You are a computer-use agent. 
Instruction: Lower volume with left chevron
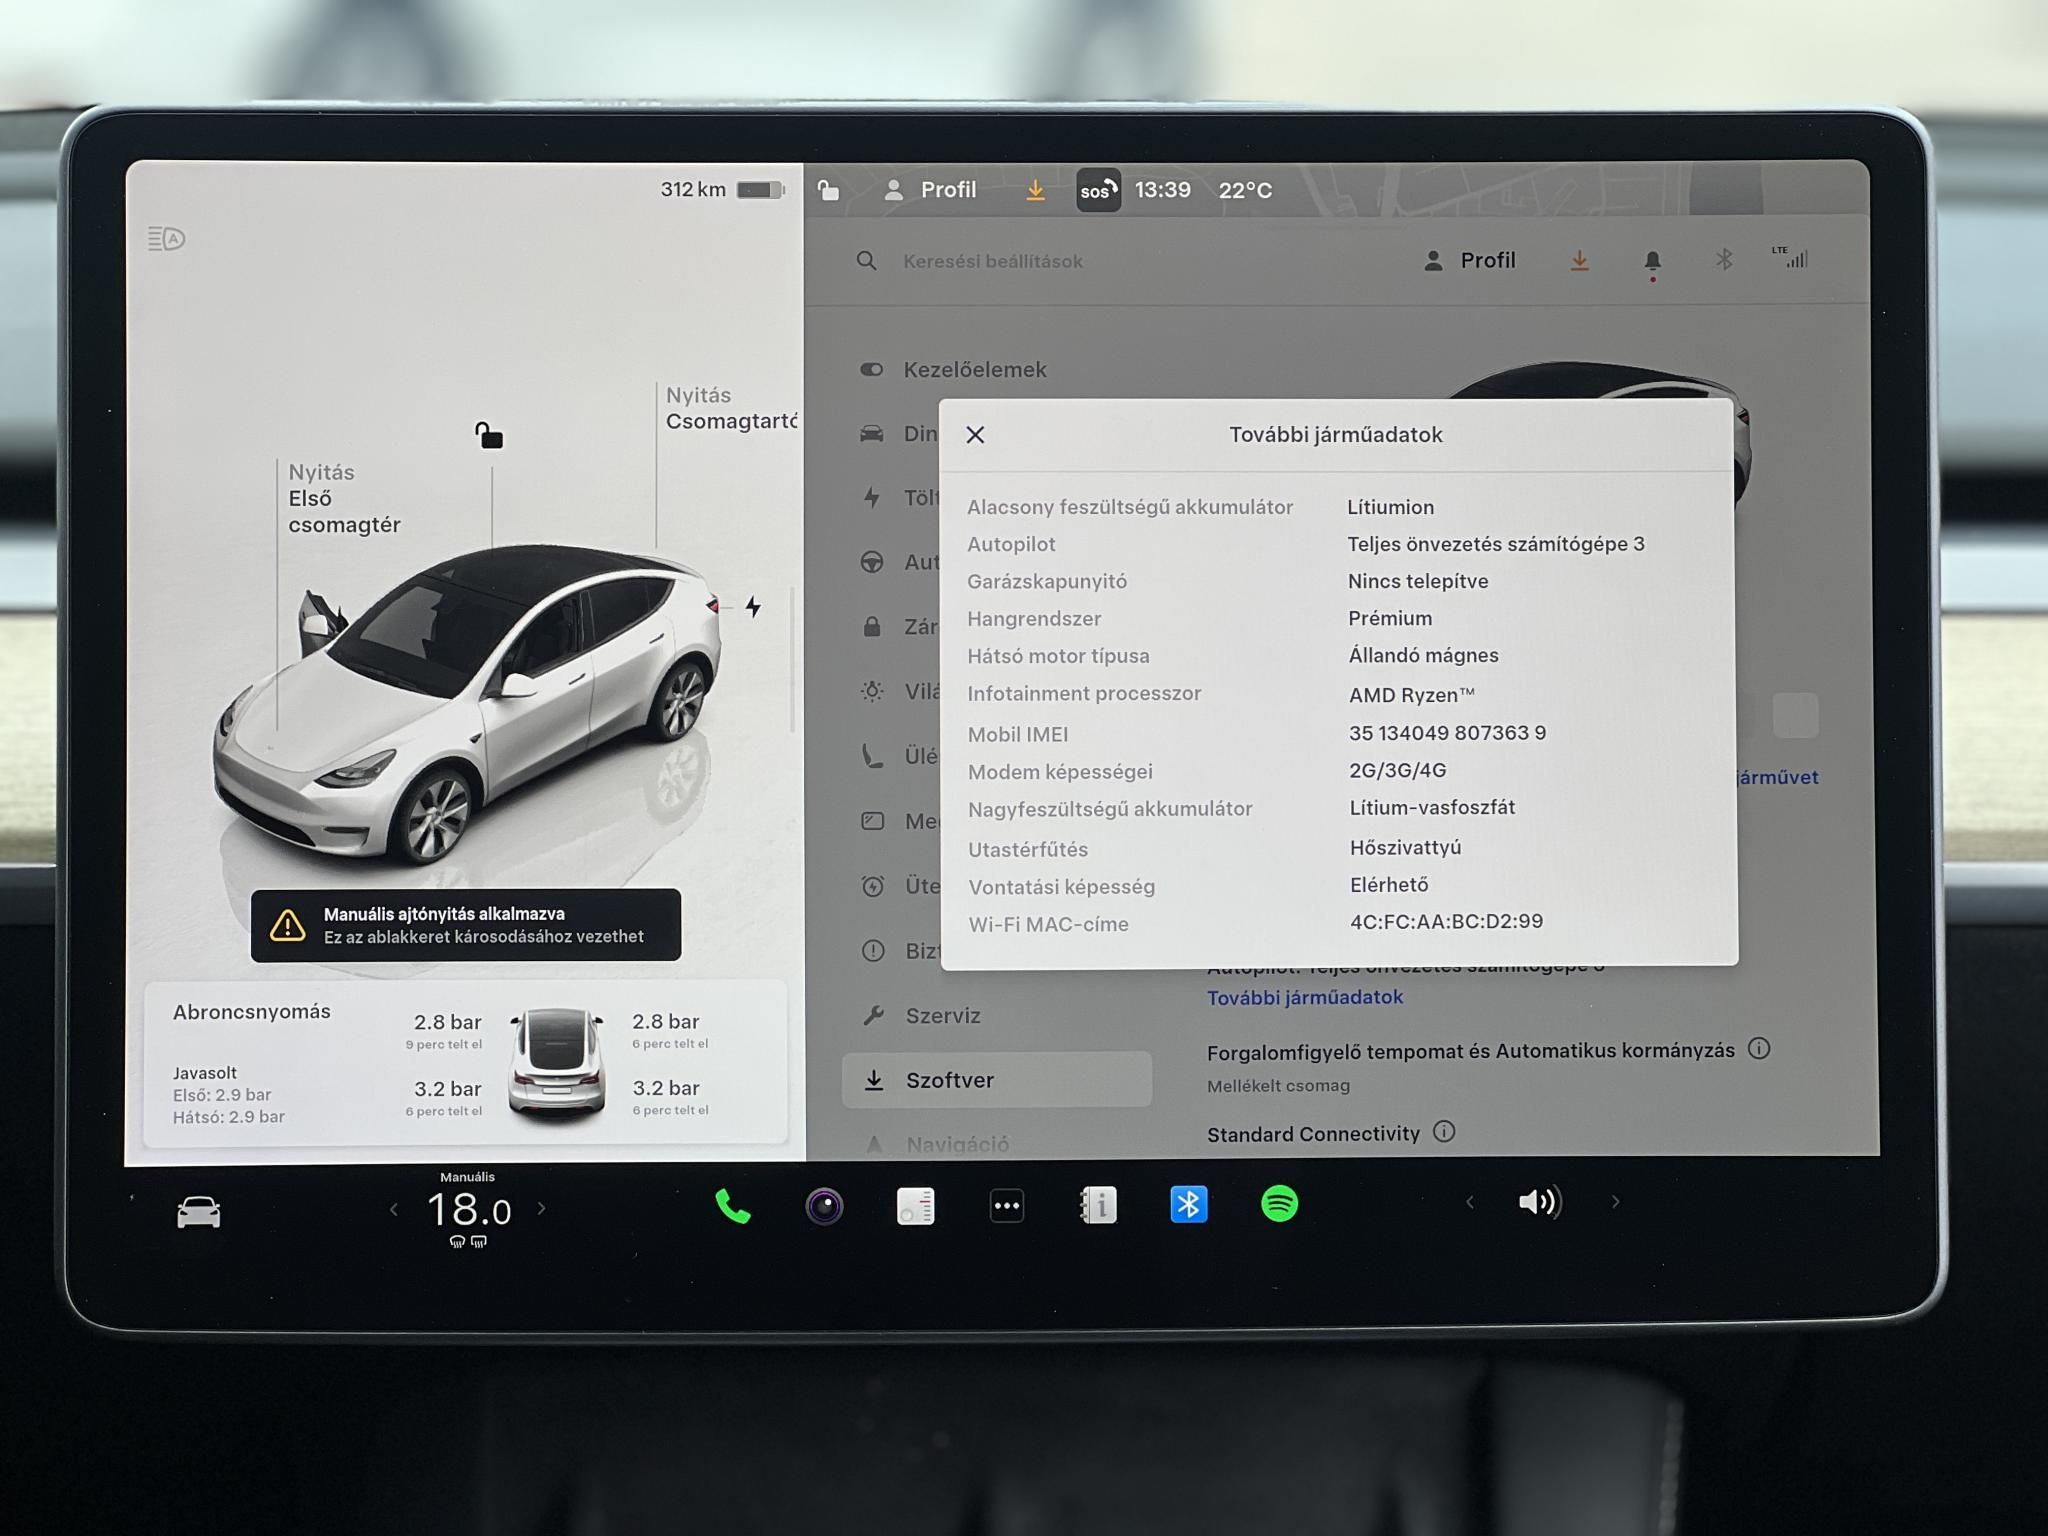pyautogui.click(x=1469, y=1203)
